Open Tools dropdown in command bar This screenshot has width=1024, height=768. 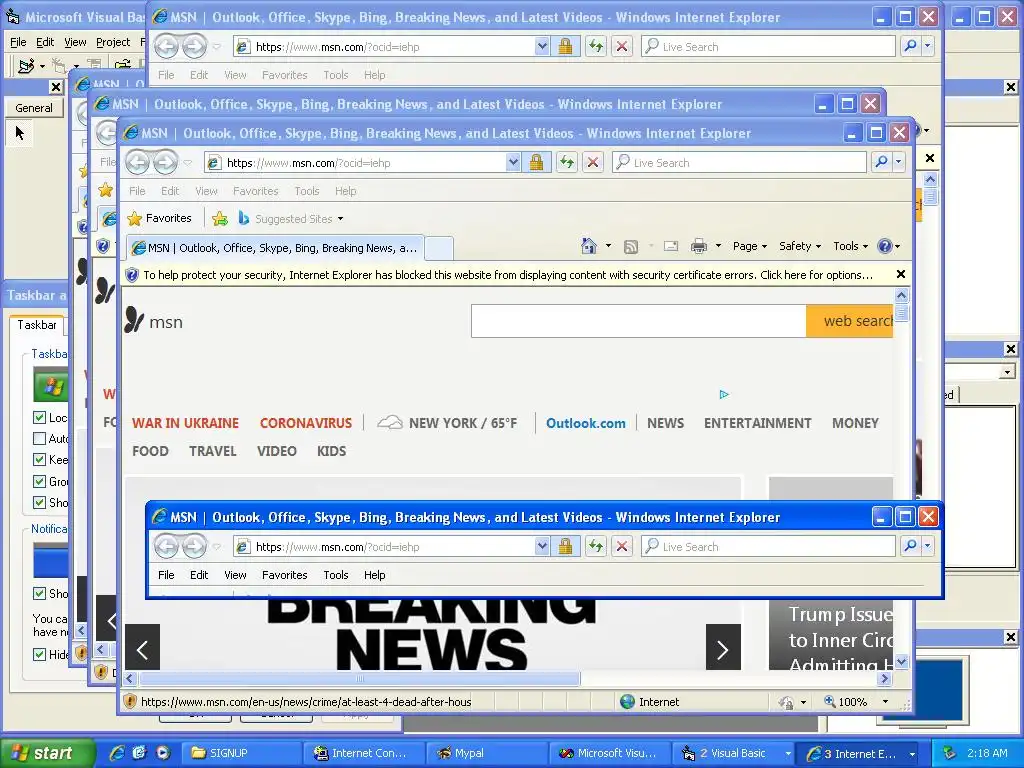(850, 246)
